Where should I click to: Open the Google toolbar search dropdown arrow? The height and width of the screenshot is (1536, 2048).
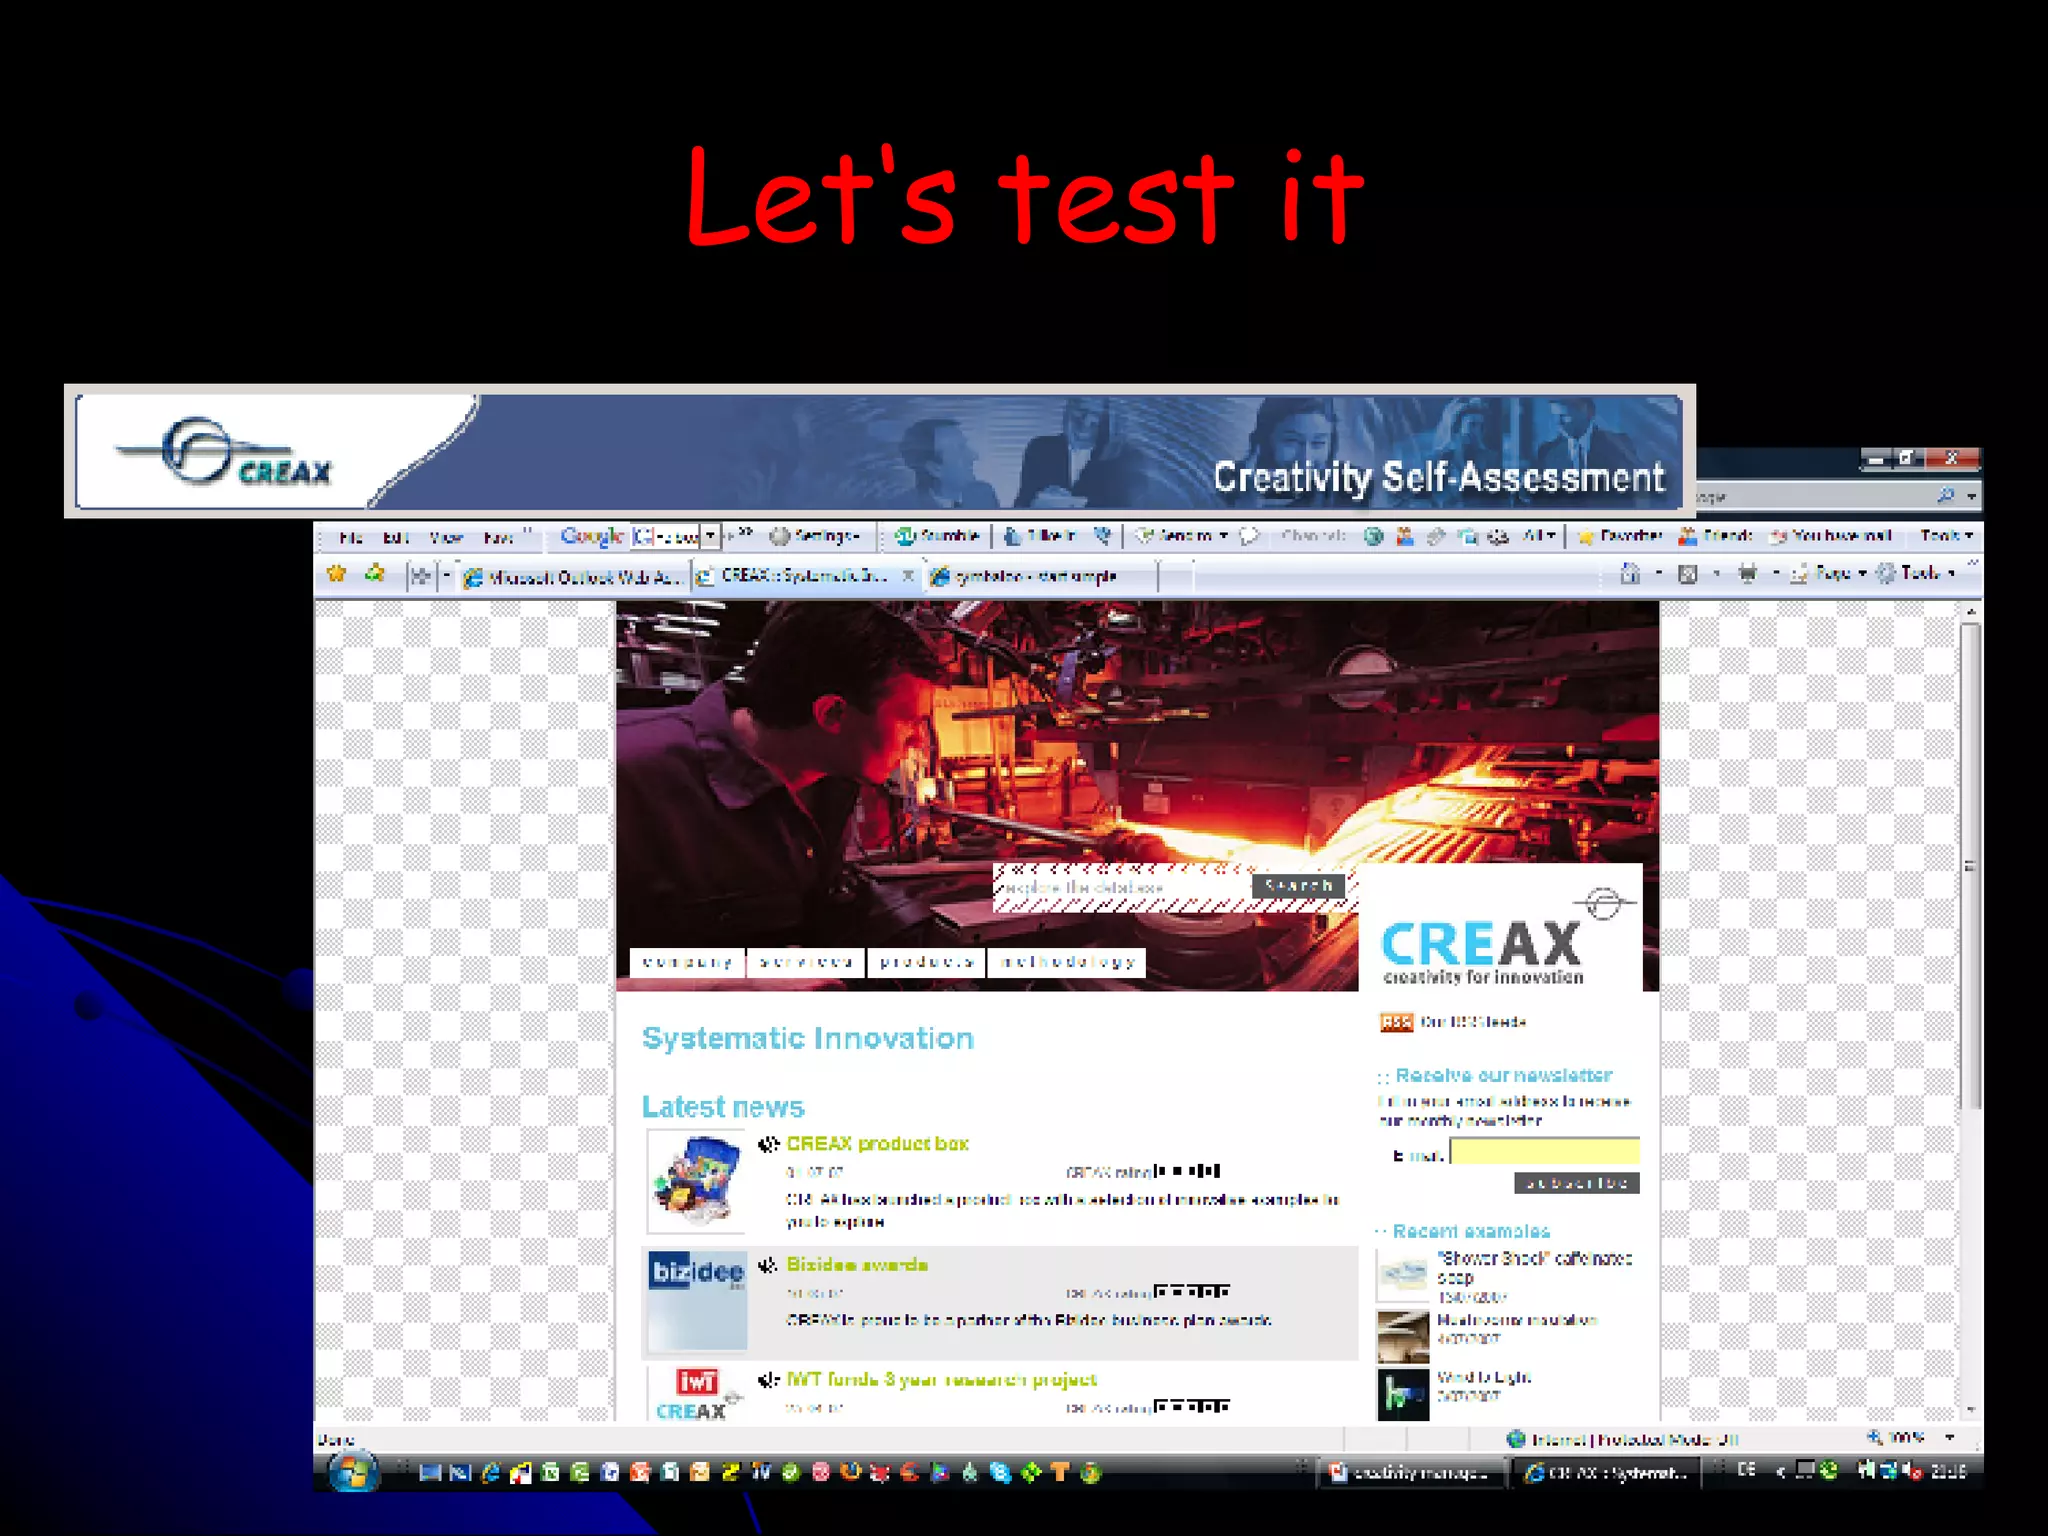pos(710,536)
